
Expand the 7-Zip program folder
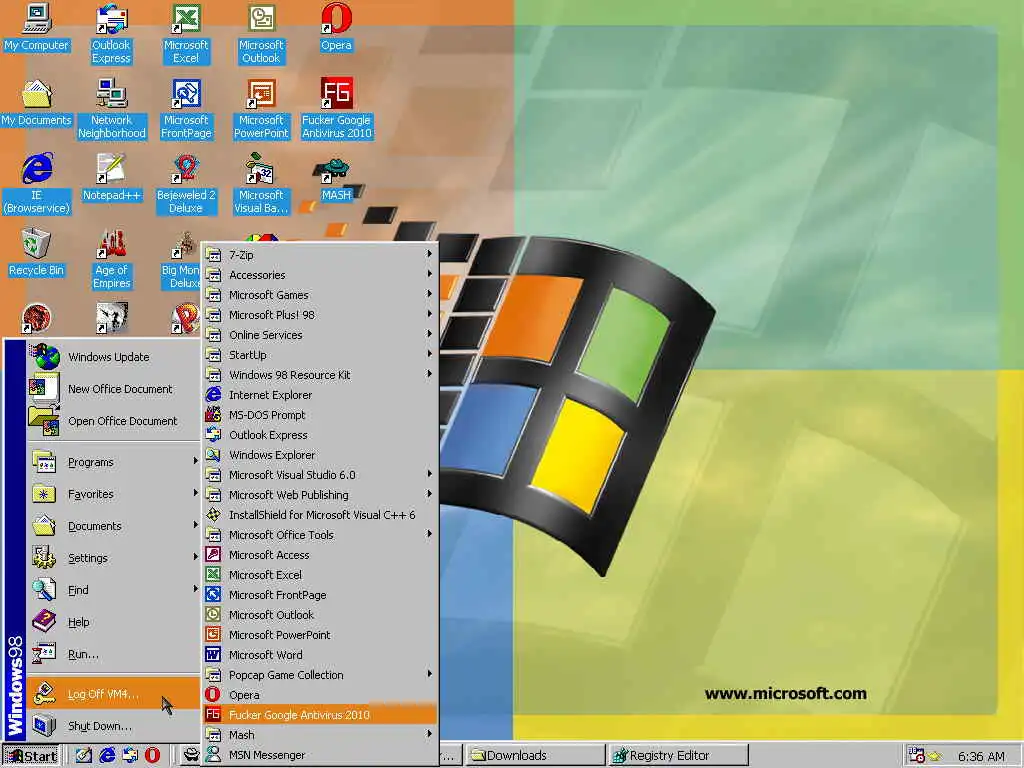(x=319, y=255)
